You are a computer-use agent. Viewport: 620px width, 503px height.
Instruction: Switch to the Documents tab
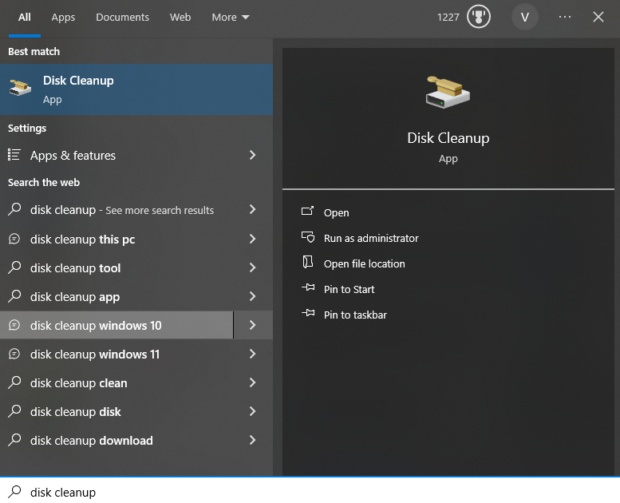click(x=122, y=17)
